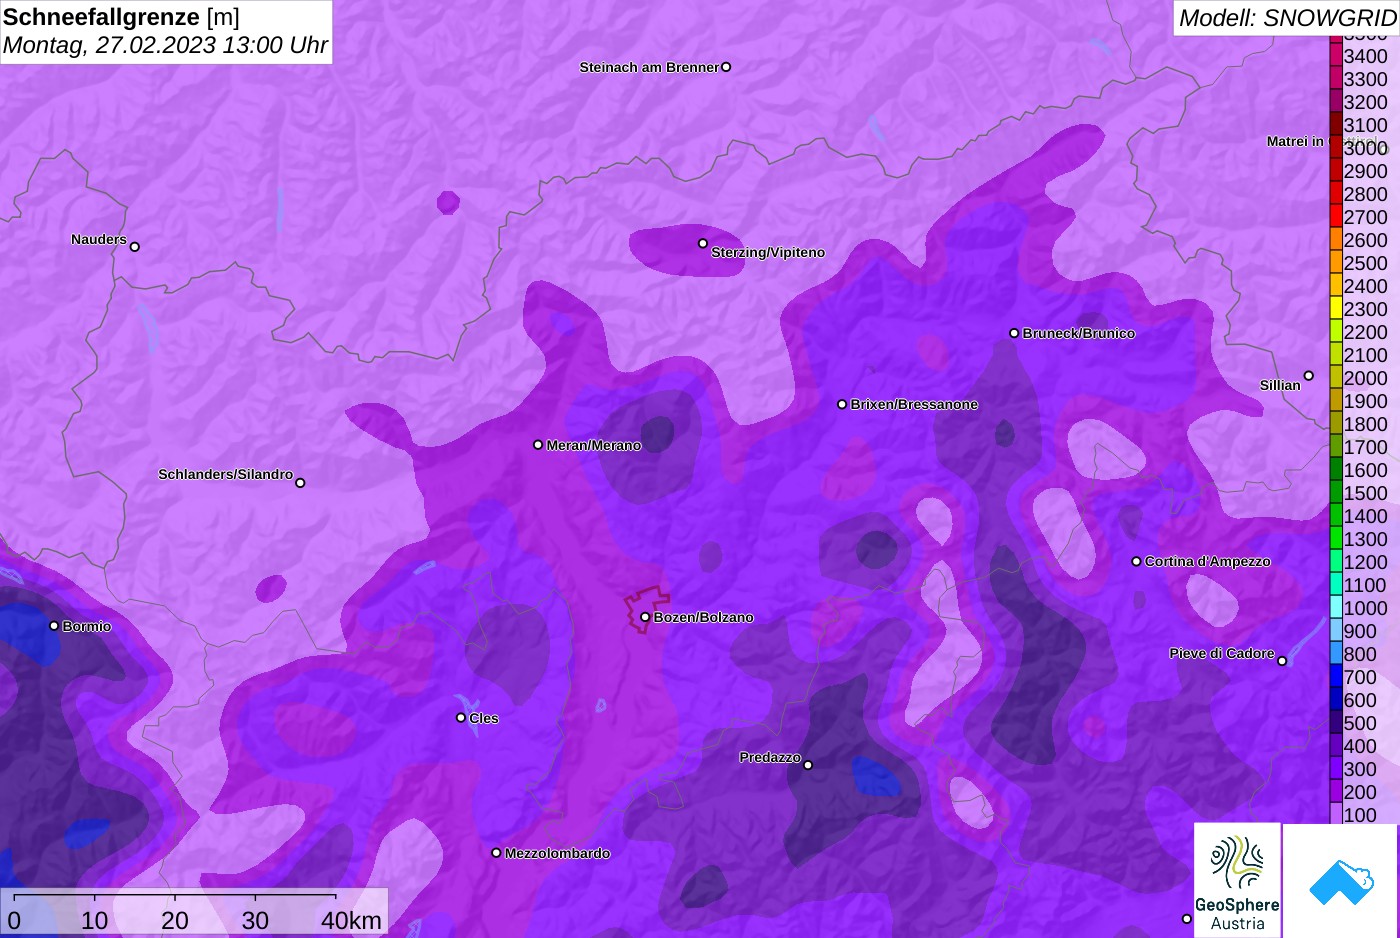Click the Predazzo marker dot
This screenshot has height=938, width=1400.
pos(808,765)
